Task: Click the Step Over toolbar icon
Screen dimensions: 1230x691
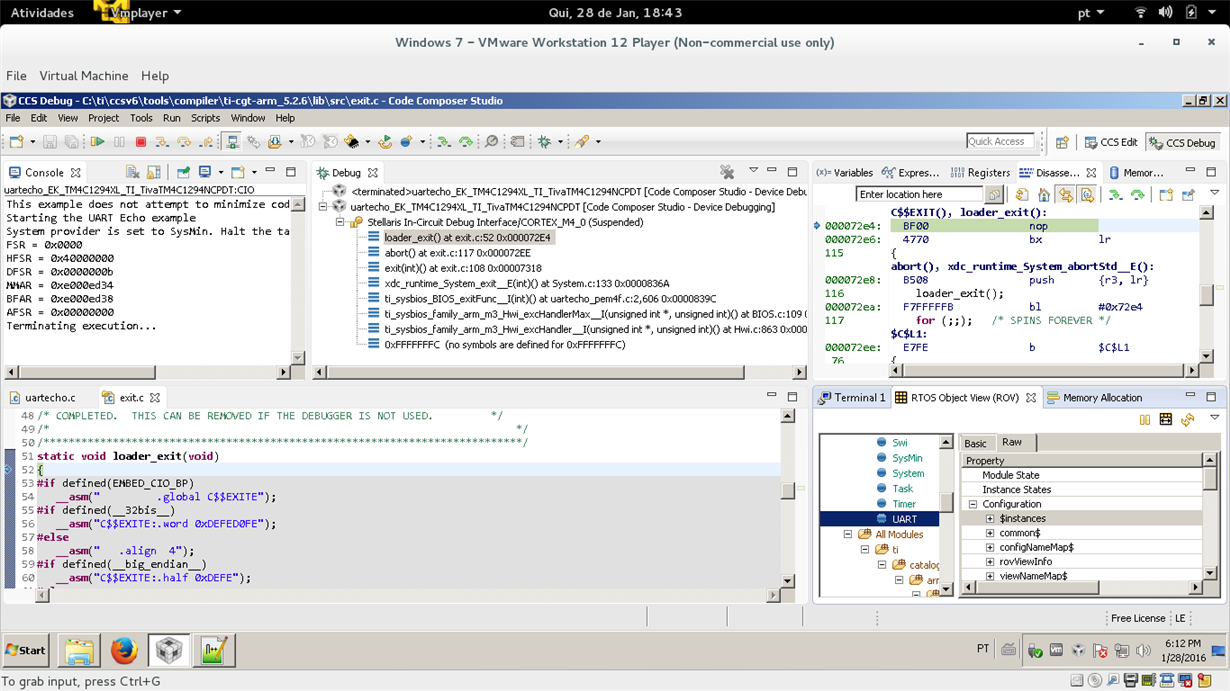Action: tap(184, 142)
